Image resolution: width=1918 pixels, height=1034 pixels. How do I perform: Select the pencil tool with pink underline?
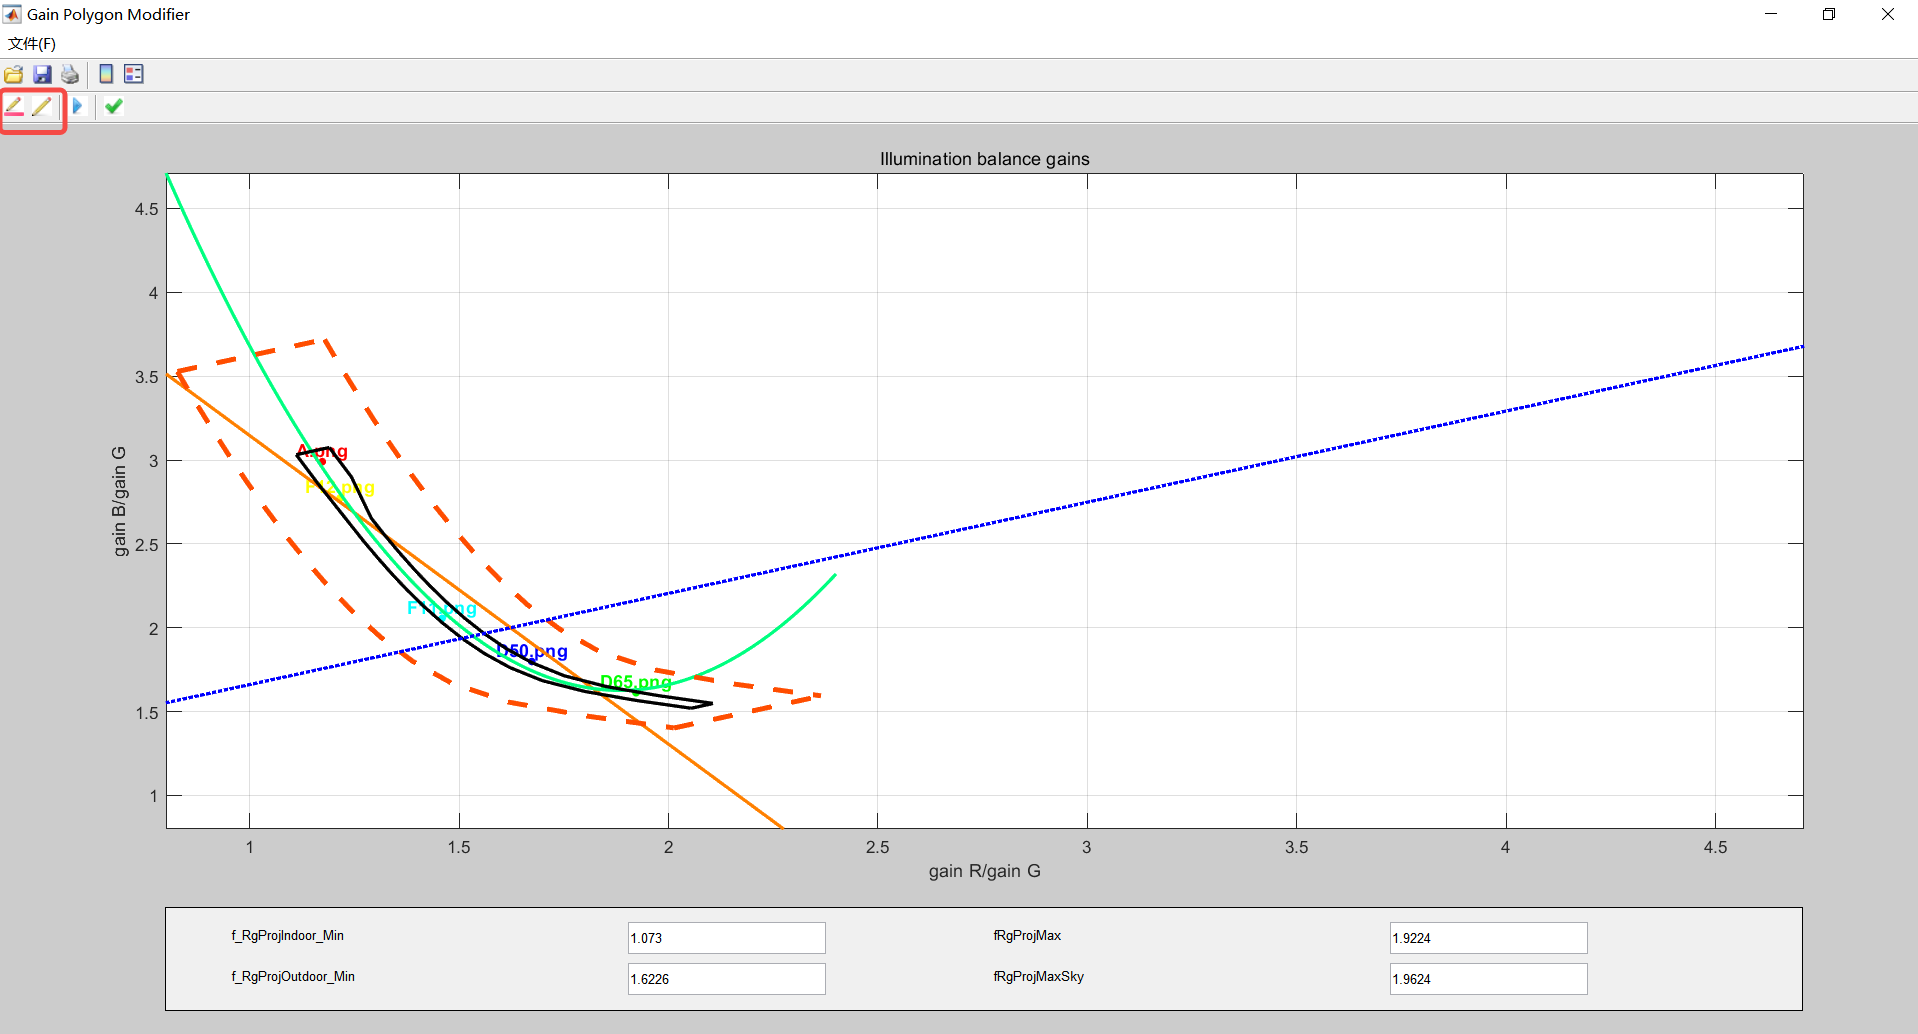14,106
